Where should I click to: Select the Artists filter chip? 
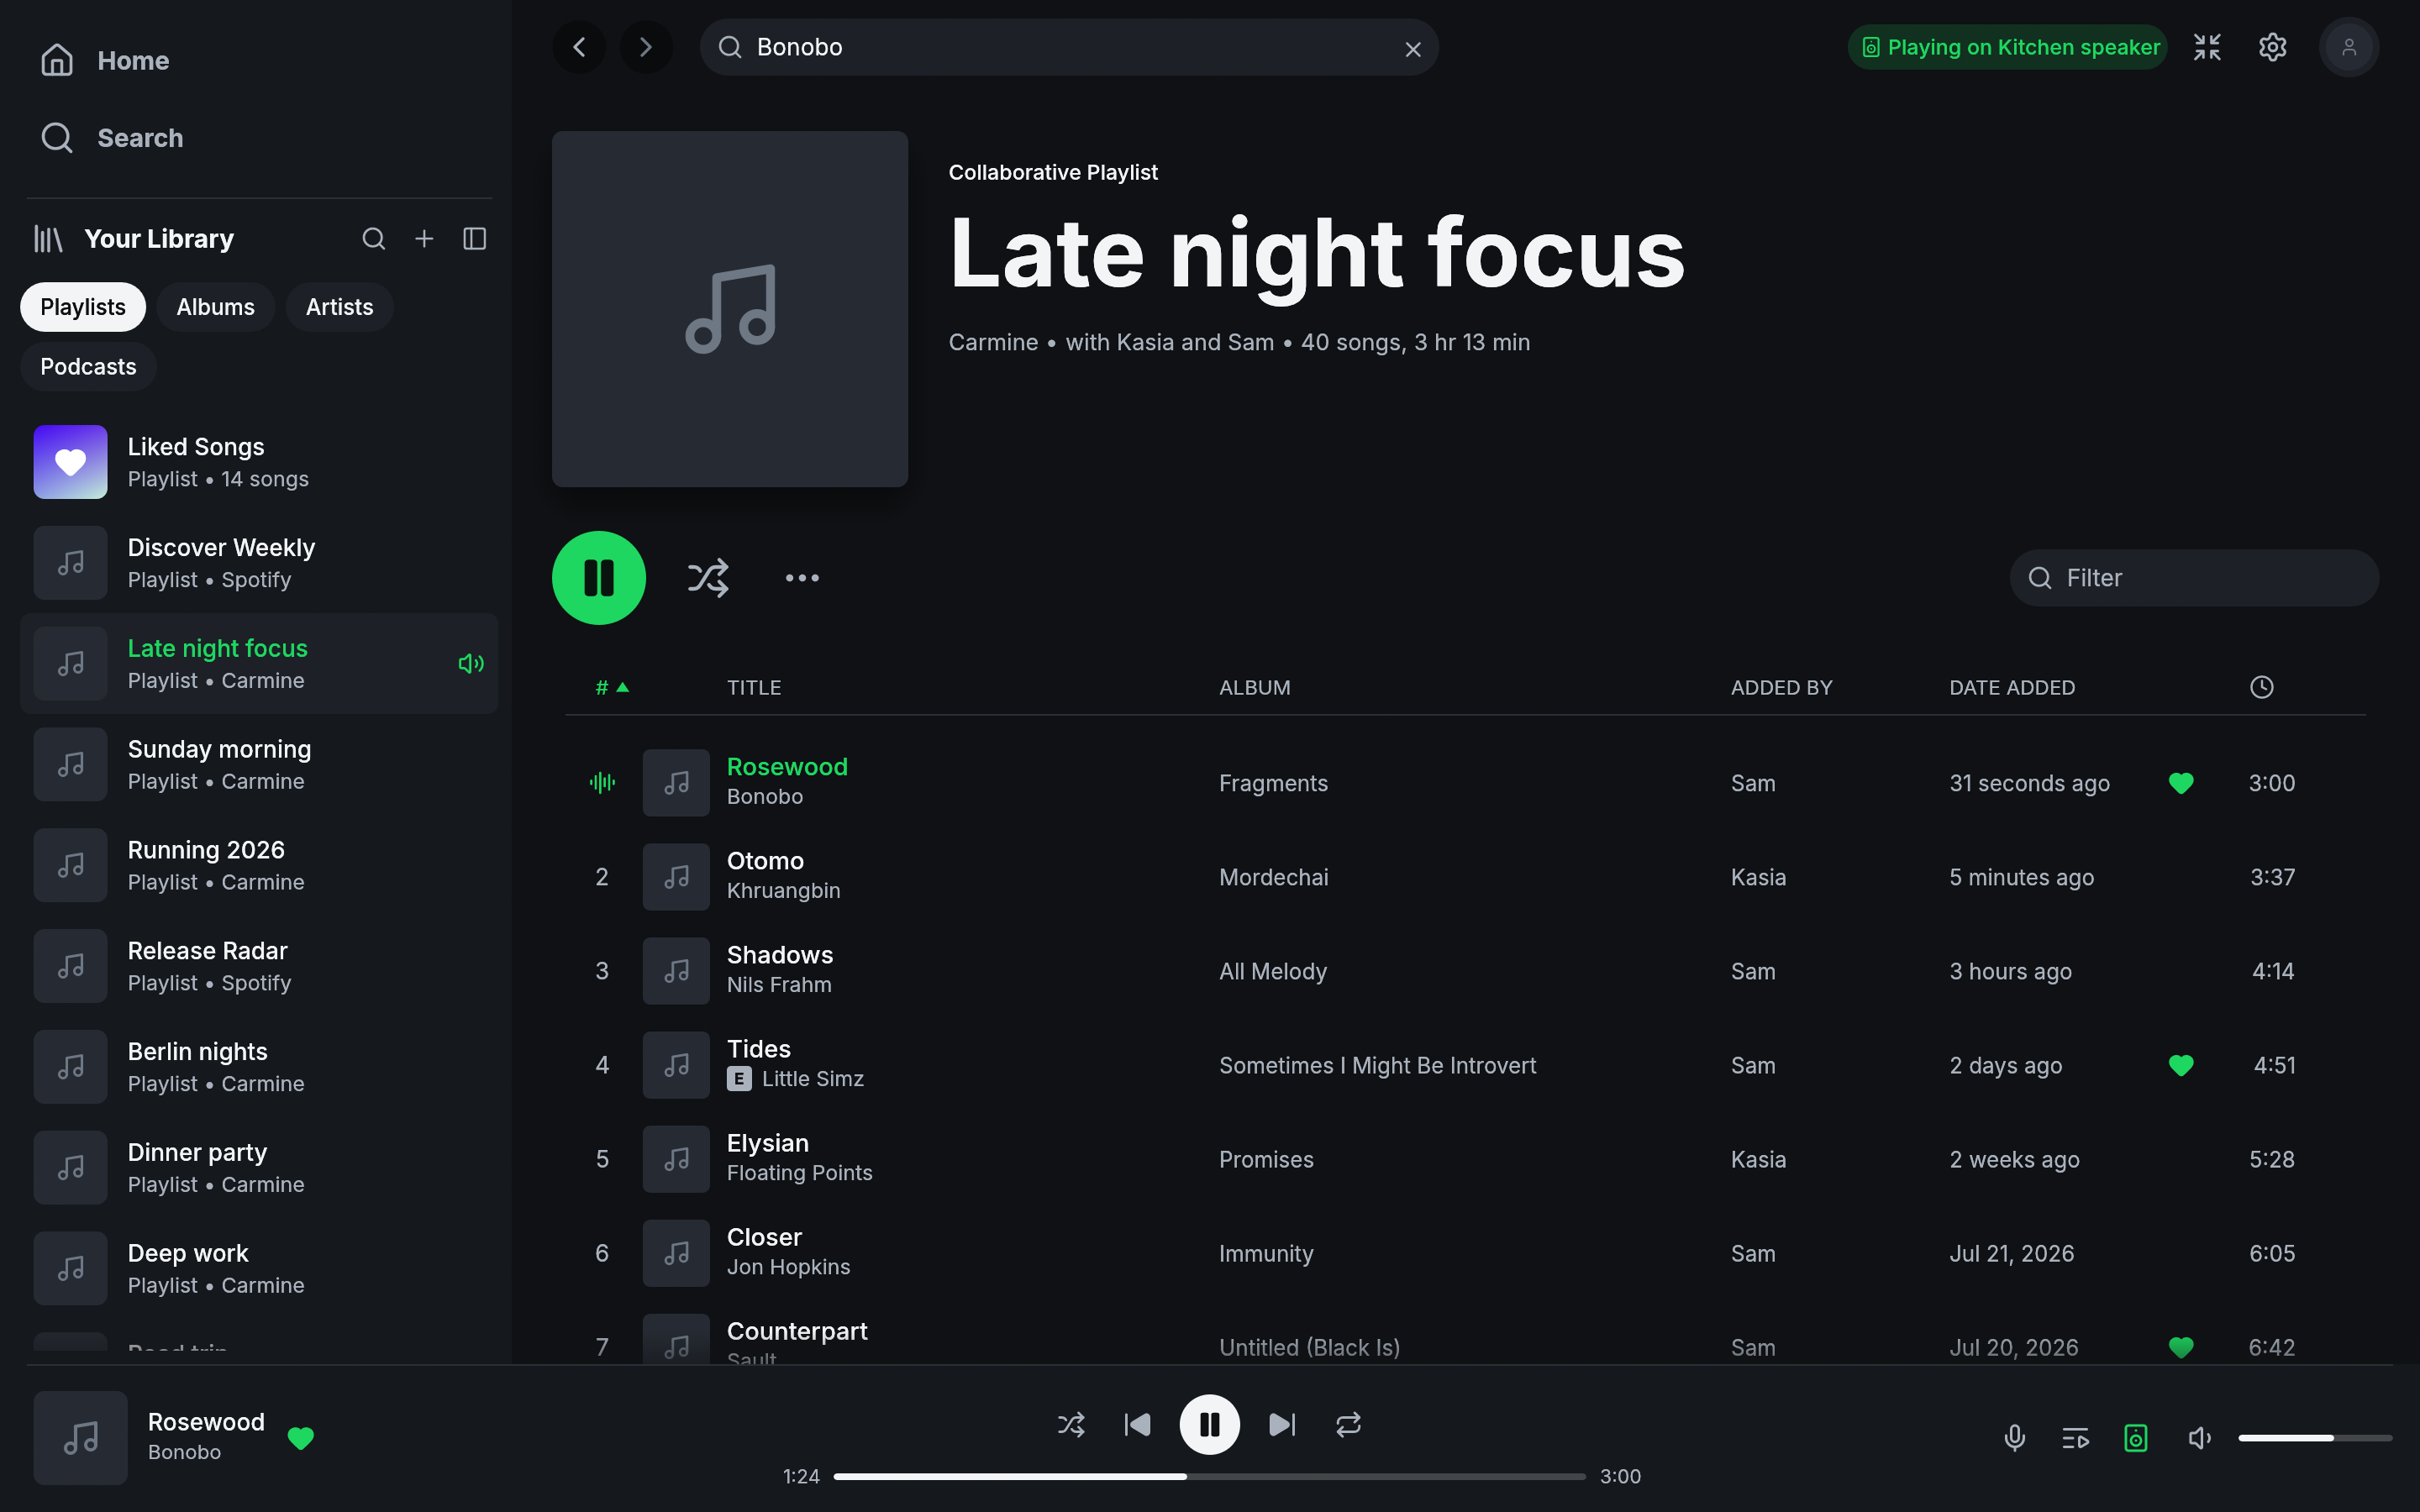click(x=339, y=307)
